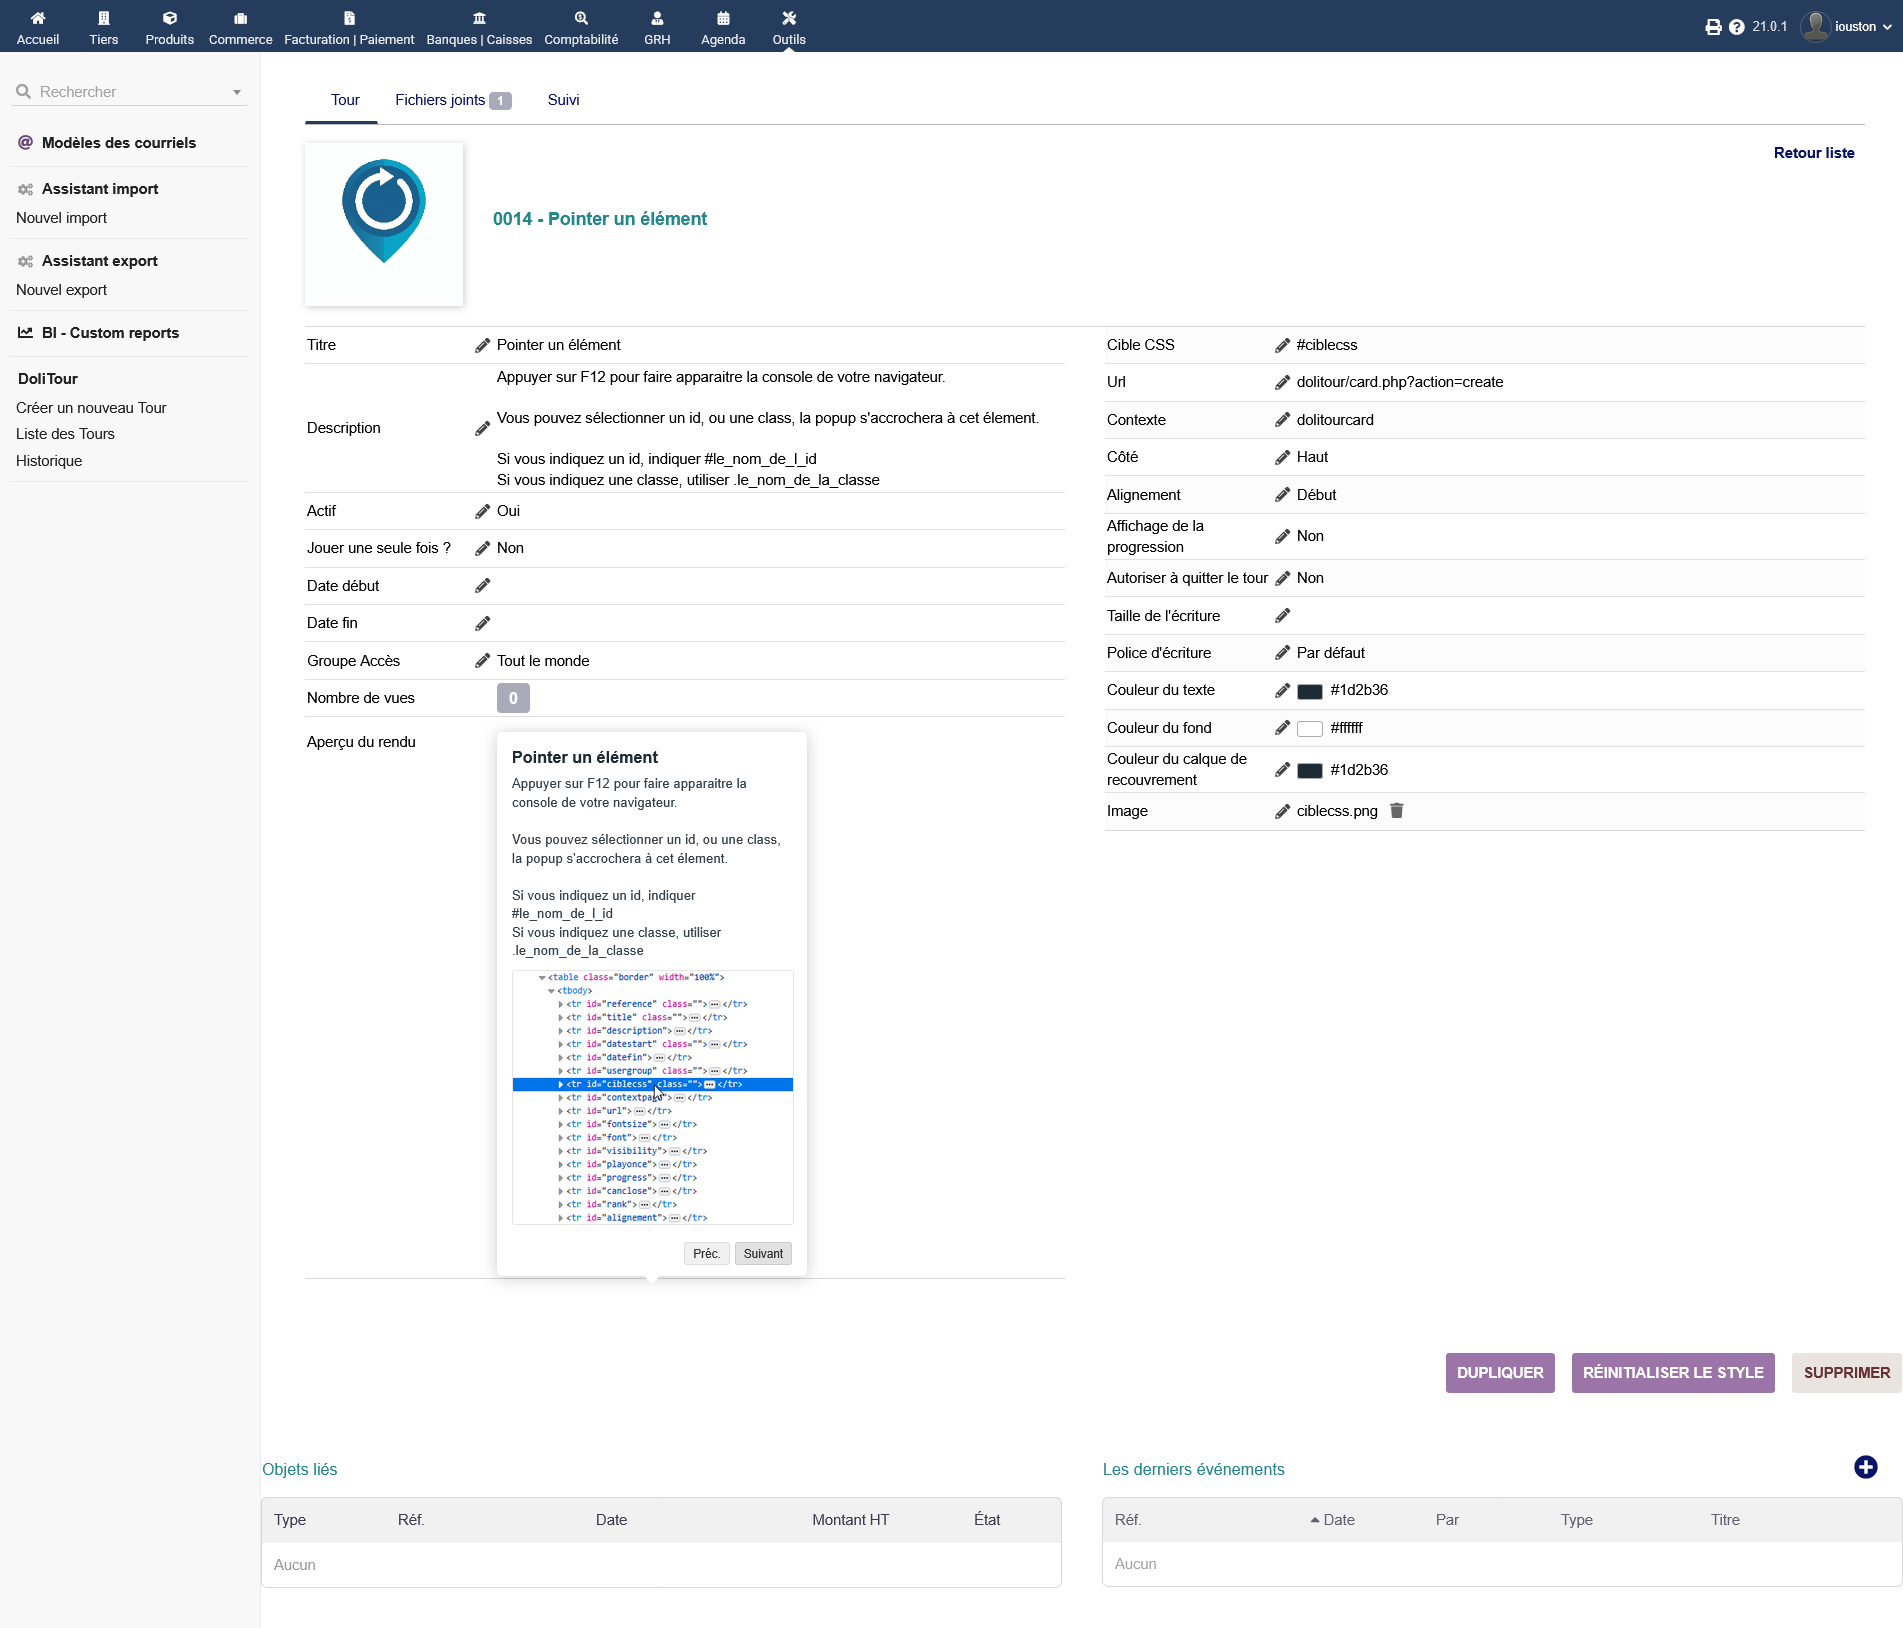Click the Couleur du fond white swatch

[x=1309, y=729]
